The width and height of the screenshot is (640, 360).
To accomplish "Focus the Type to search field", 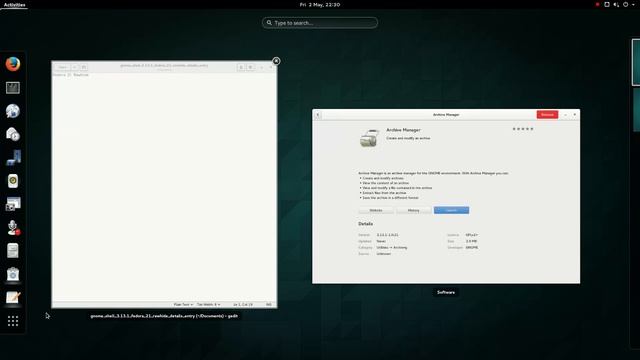I will pos(320,23).
